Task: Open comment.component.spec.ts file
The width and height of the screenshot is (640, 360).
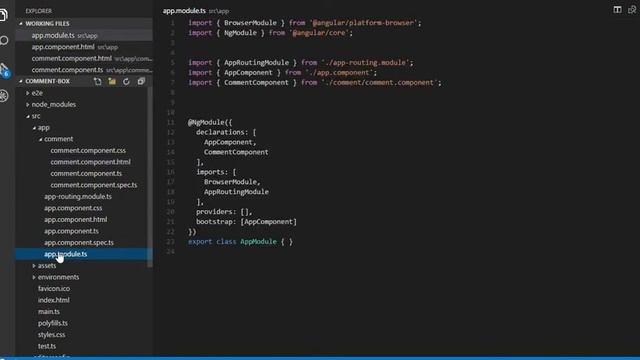Action: click(x=94, y=185)
